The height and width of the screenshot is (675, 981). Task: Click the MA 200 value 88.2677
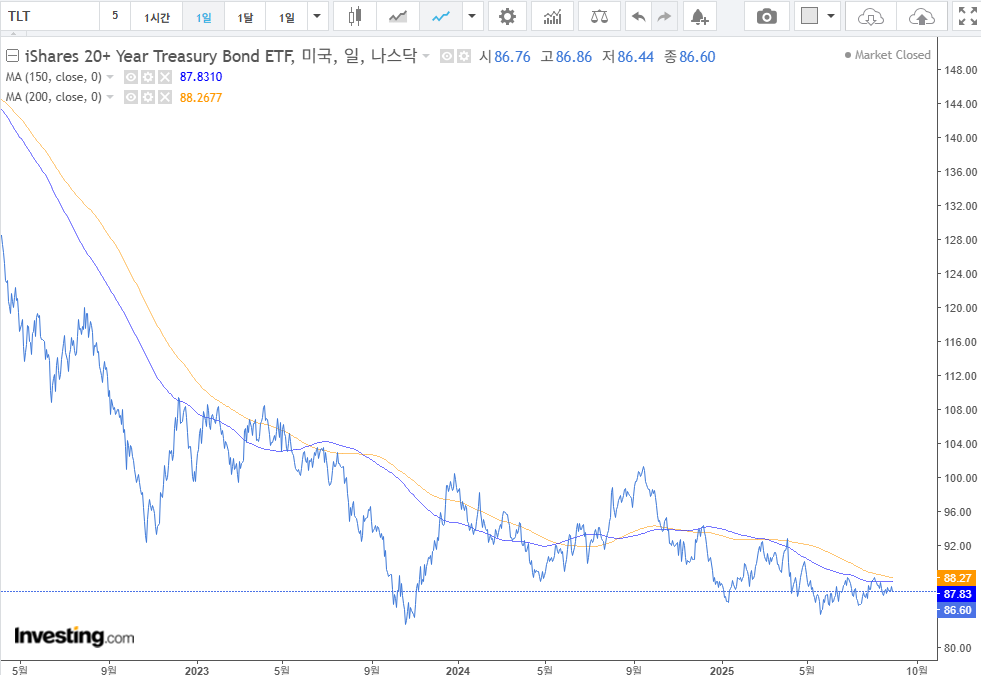(201, 98)
